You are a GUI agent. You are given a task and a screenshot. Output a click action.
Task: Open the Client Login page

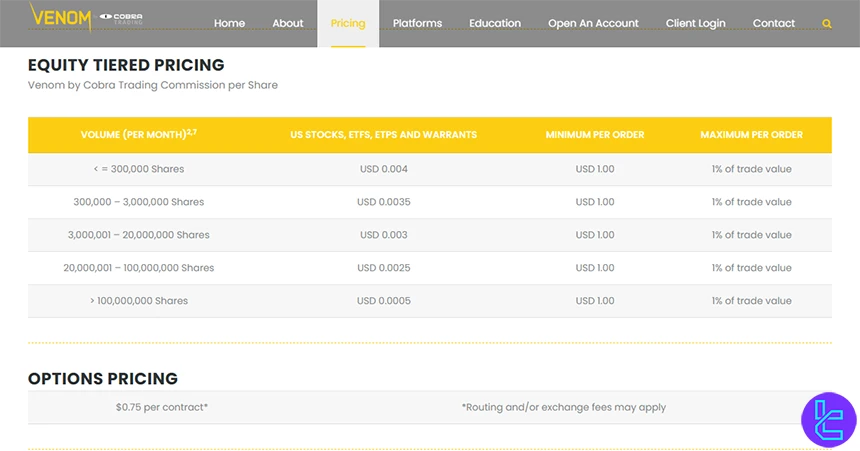click(695, 23)
